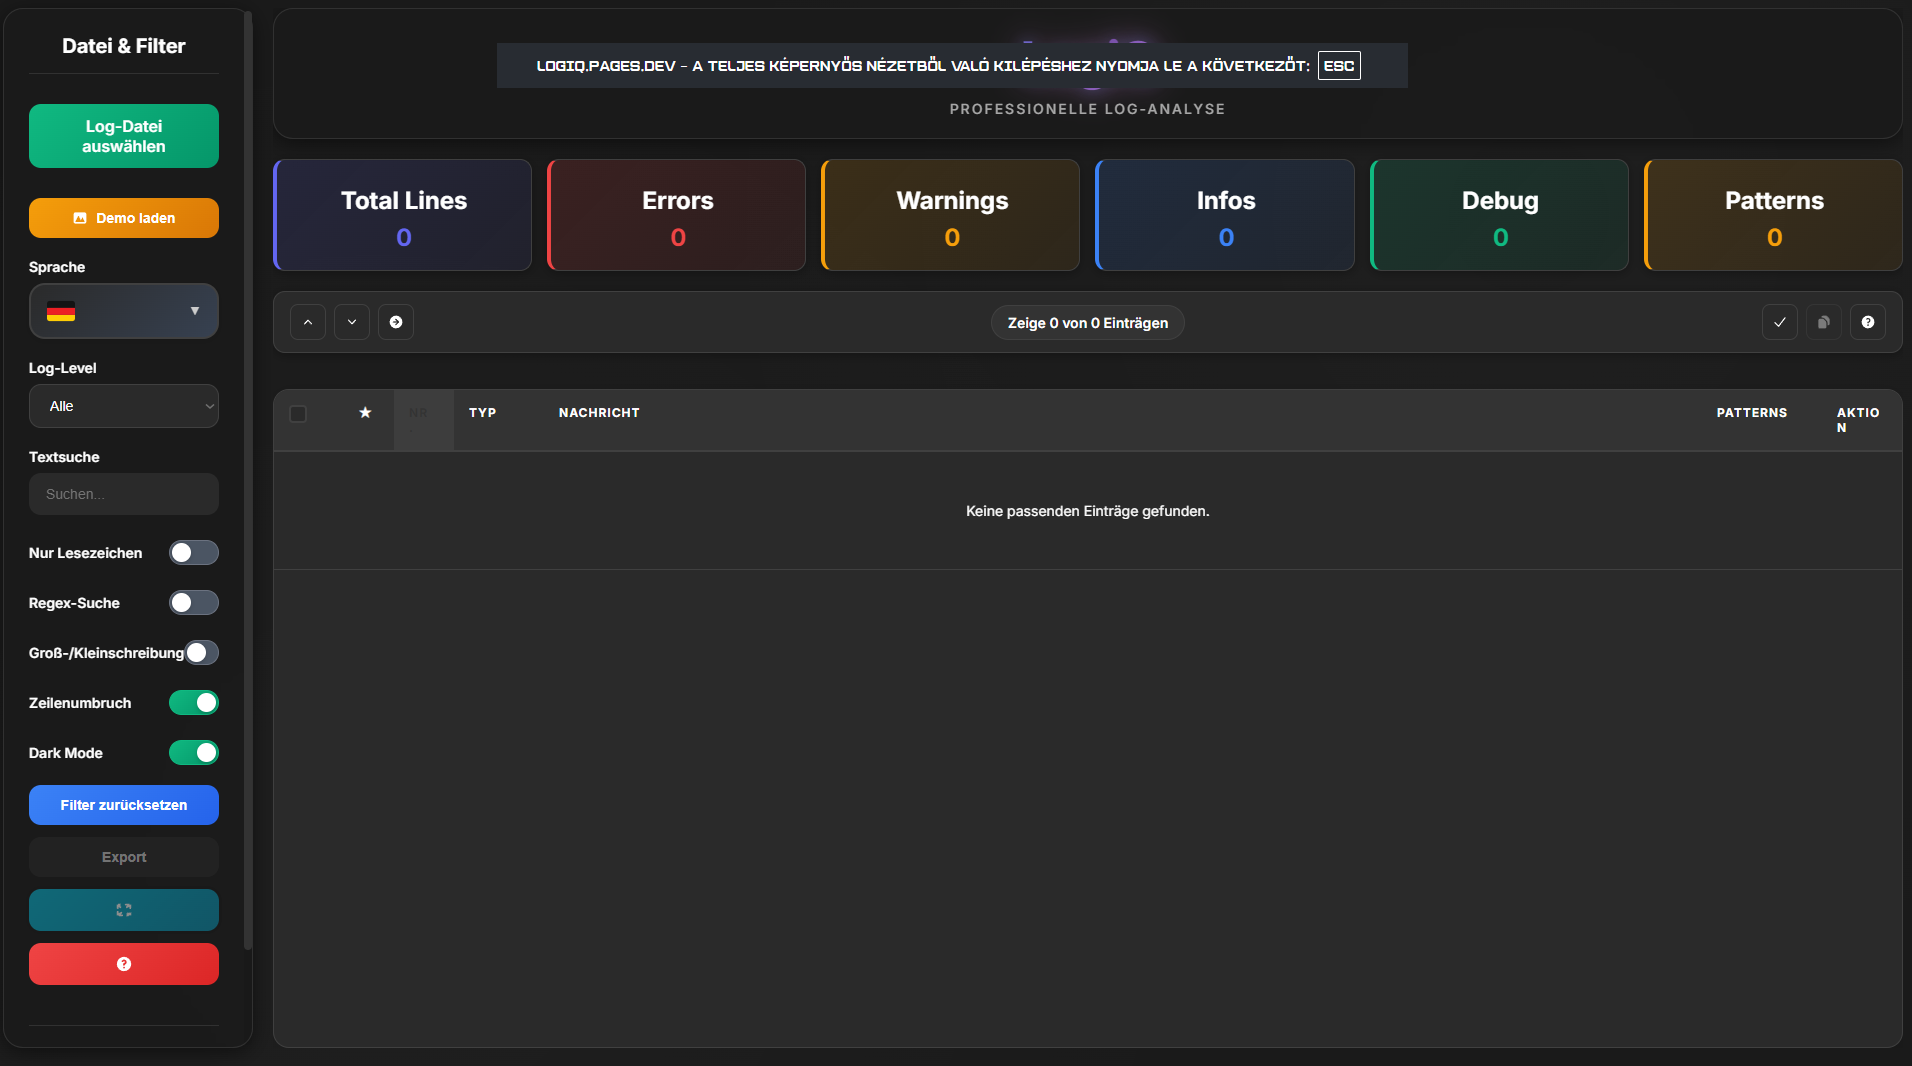Click the up chevron navigation icon
This screenshot has height=1066, width=1912.
tap(308, 322)
